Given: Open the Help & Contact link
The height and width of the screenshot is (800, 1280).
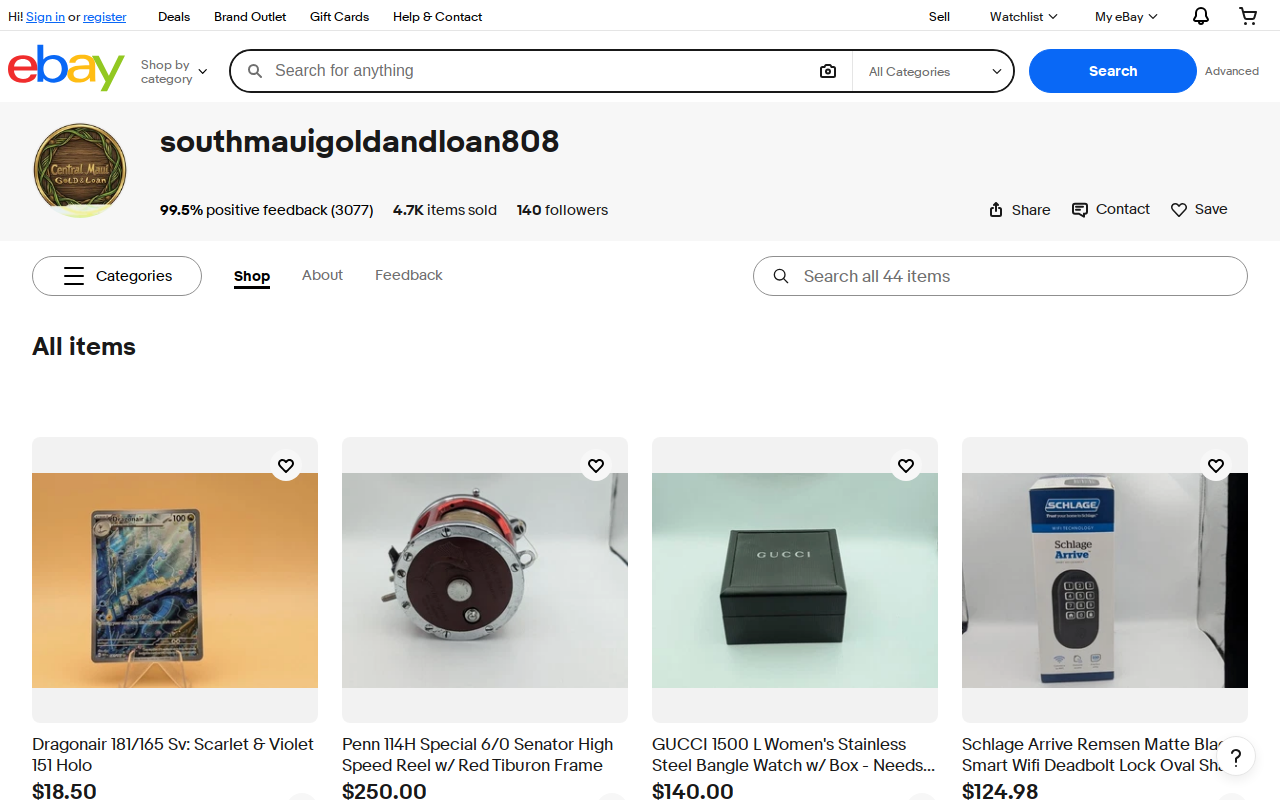Looking at the screenshot, I should point(437,16).
